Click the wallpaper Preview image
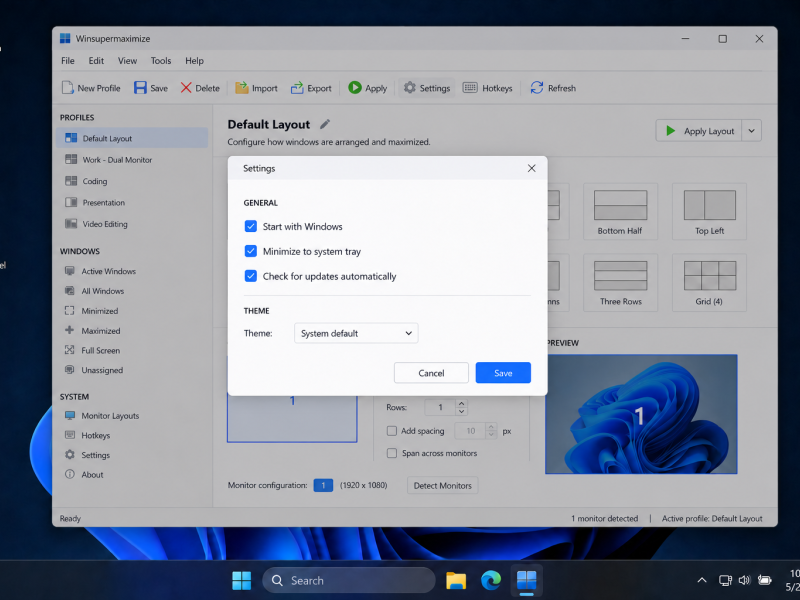This screenshot has width=800, height=600. (641, 414)
